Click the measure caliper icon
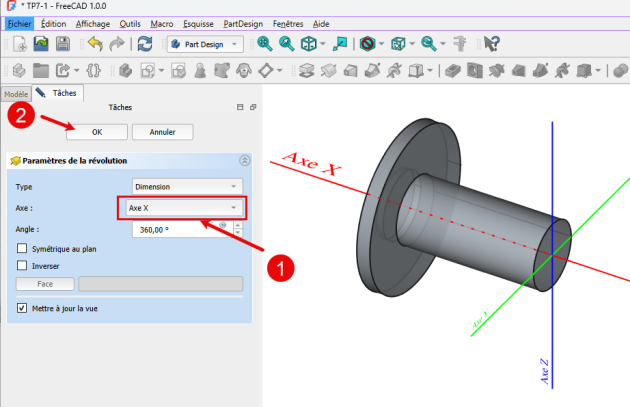Viewport: 630px width, 407px height. coord(461,44)
